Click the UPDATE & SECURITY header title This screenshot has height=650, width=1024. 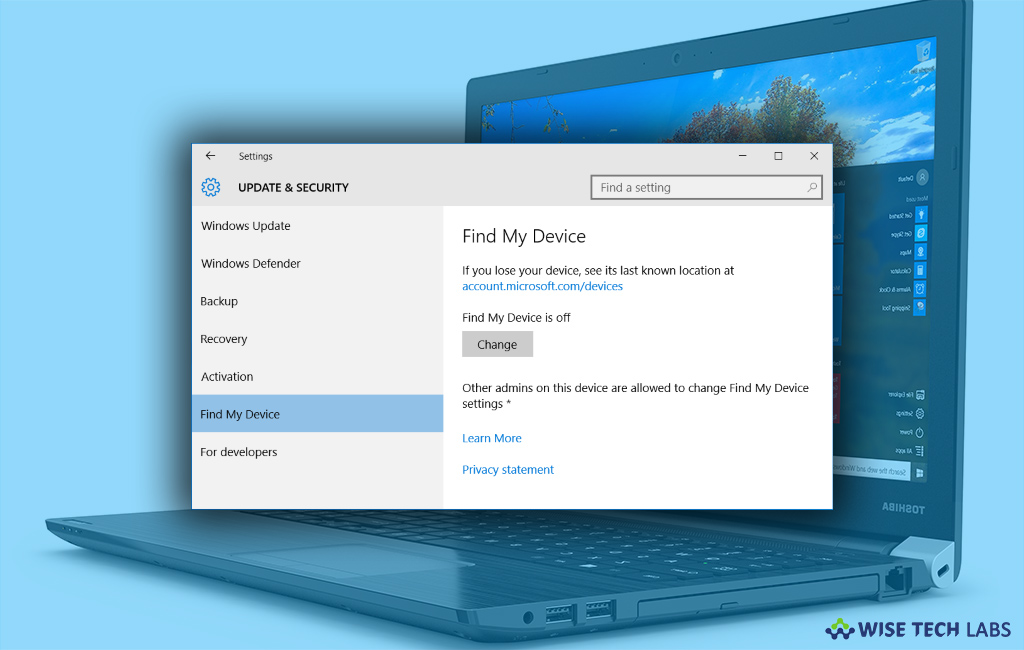(293, 187)
